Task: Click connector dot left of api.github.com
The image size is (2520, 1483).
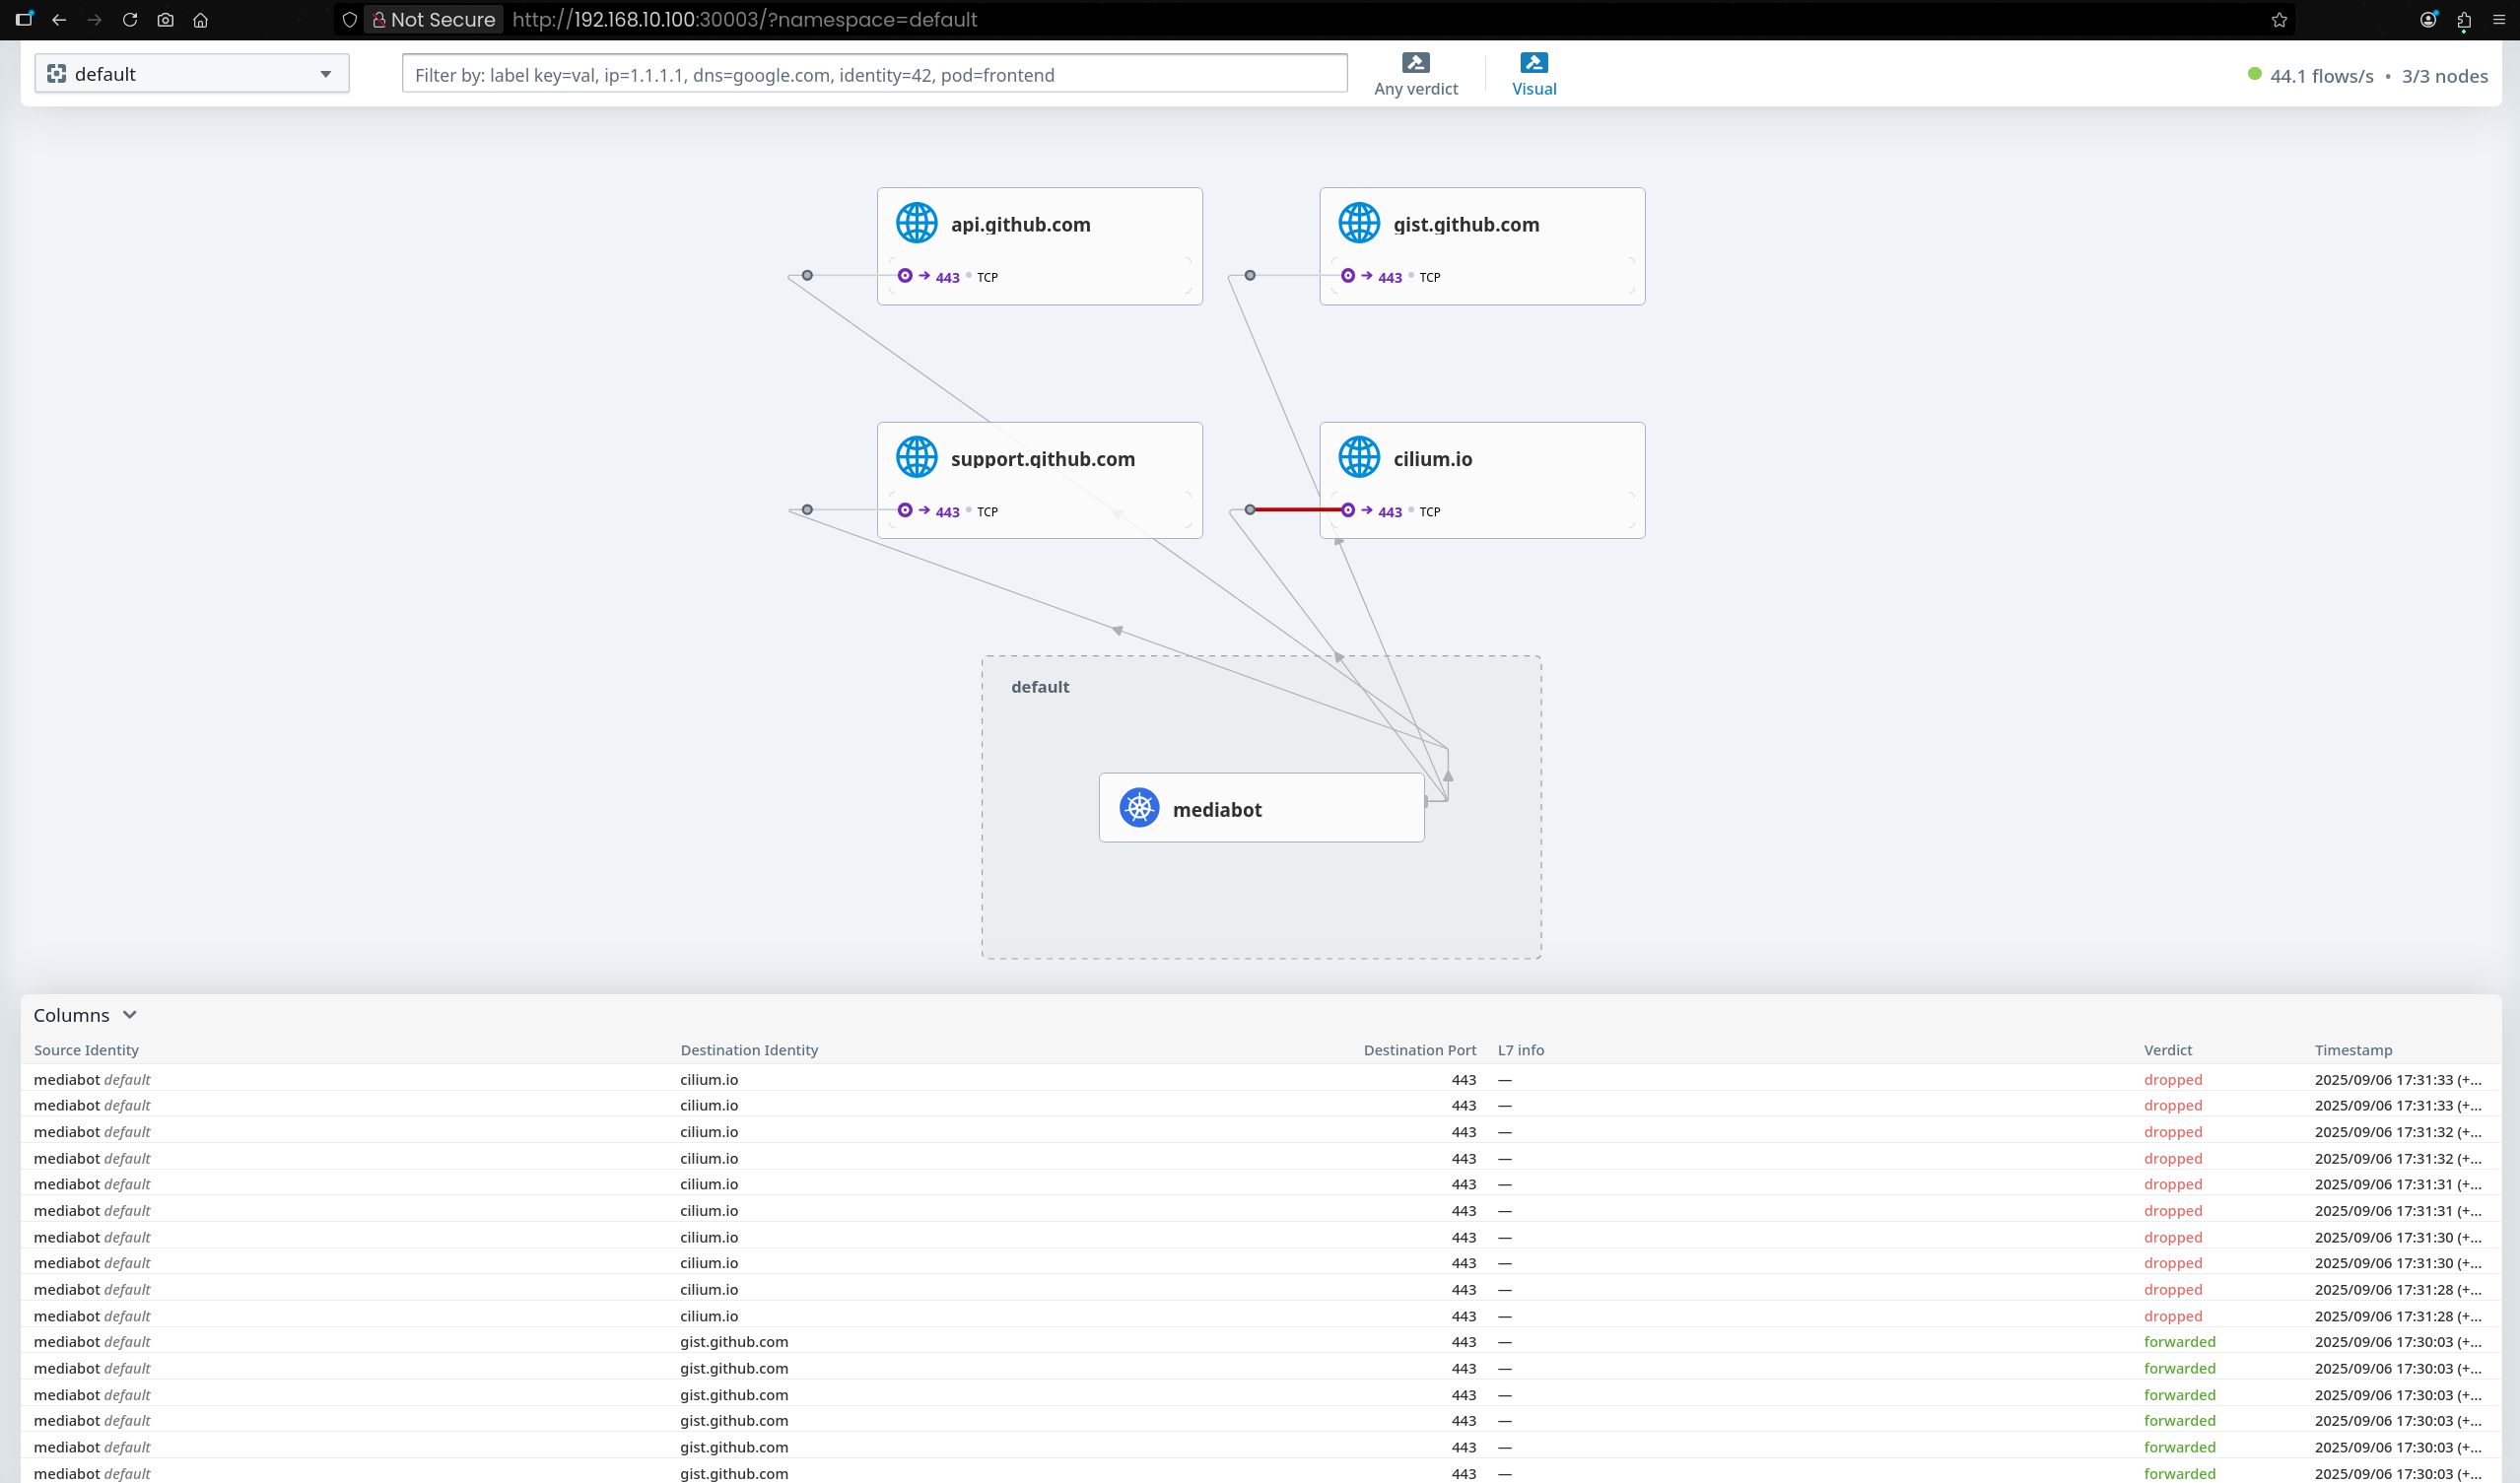Action: [807, 276]
